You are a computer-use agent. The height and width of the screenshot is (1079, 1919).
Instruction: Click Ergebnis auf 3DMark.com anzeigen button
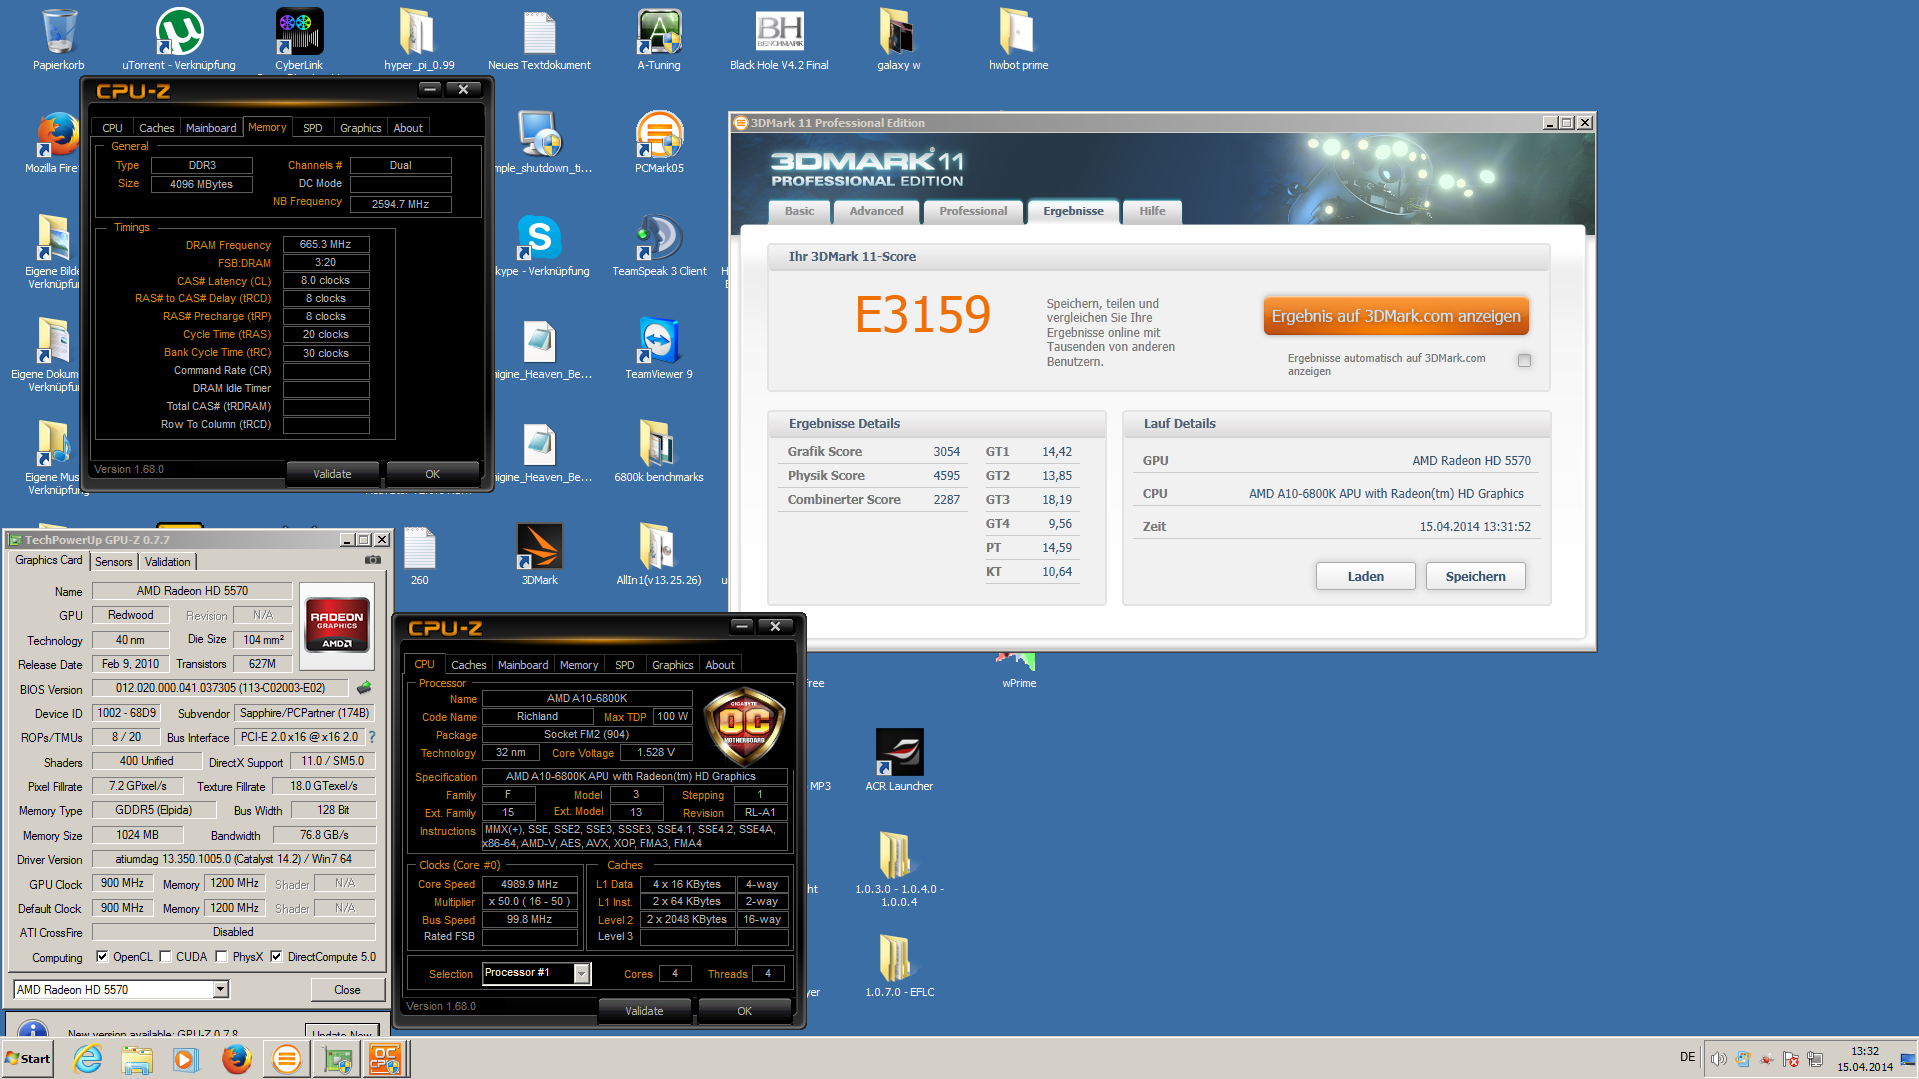click(1396, 316)
